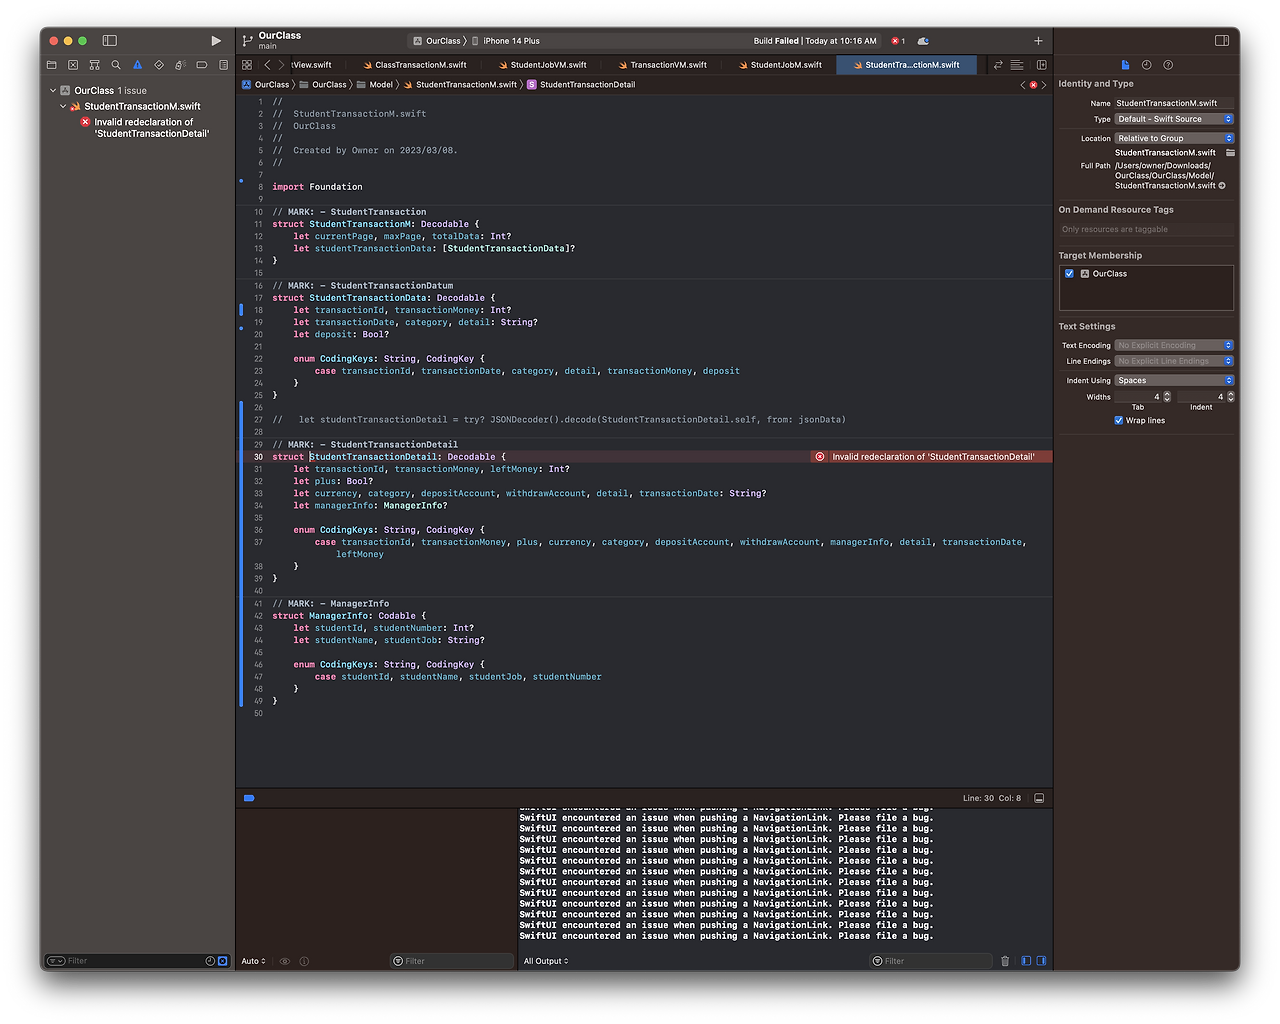1280x1024 pixels.
Task: Open the Issue navigator in the sidebar
Action: (137, 65)
